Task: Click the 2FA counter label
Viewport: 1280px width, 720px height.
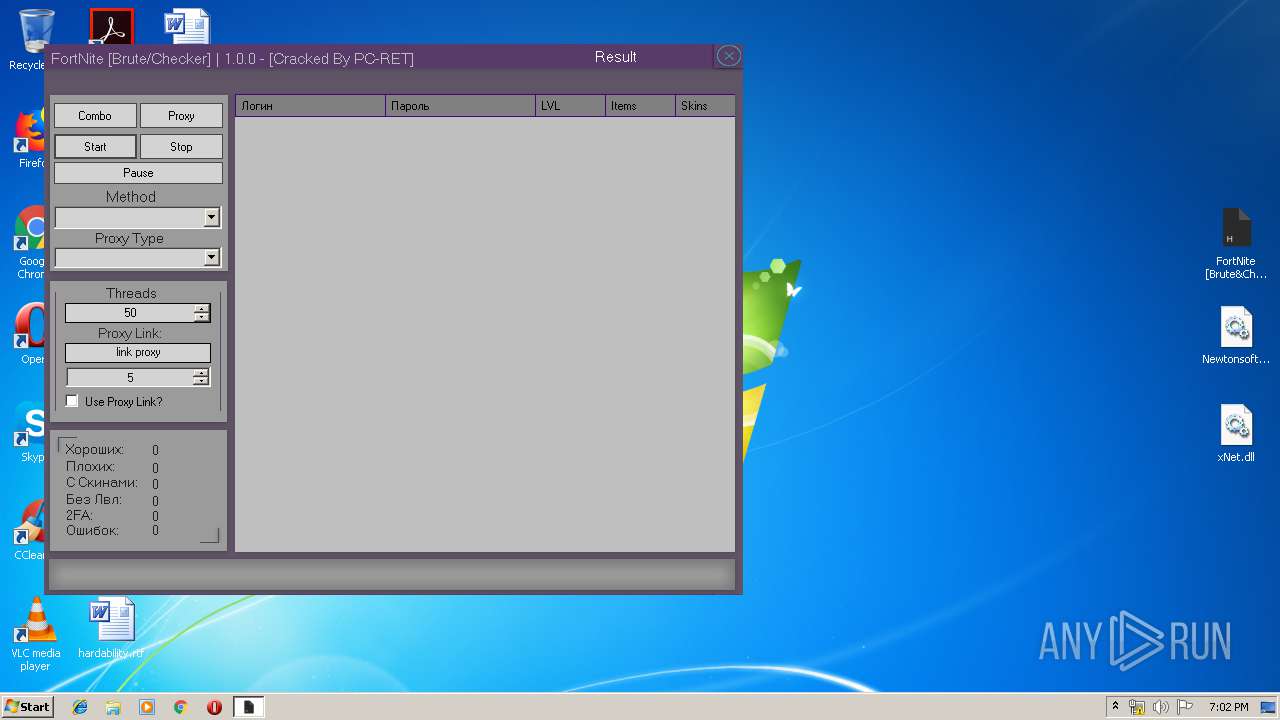Action: [x=79, y=515]
